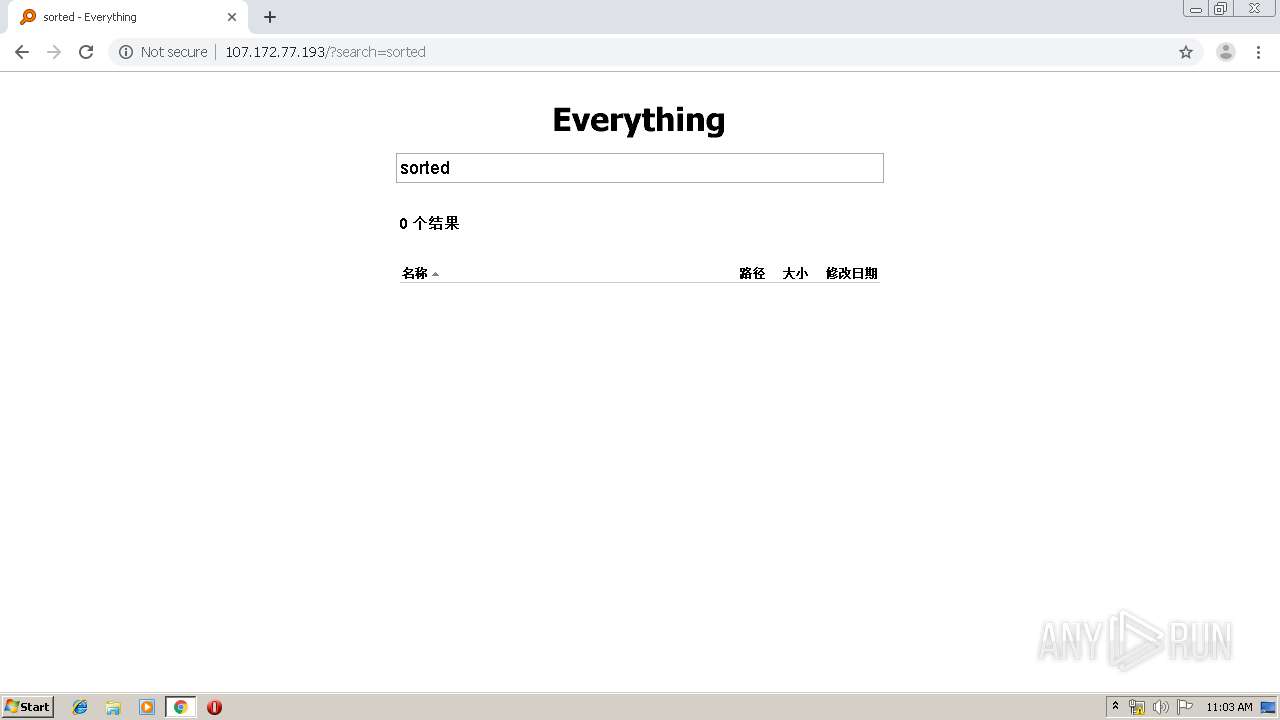
Task: Open the Action Center flag icon
Action: 1185,707
